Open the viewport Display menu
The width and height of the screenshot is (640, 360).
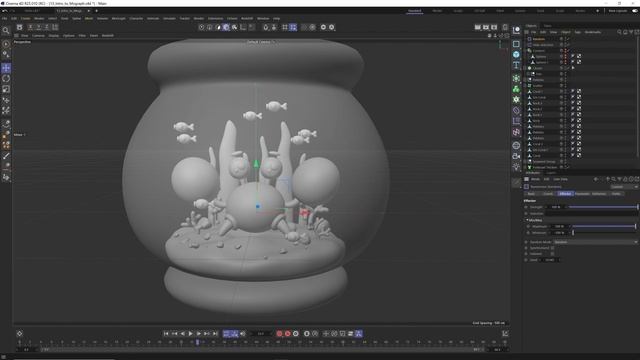53,36
